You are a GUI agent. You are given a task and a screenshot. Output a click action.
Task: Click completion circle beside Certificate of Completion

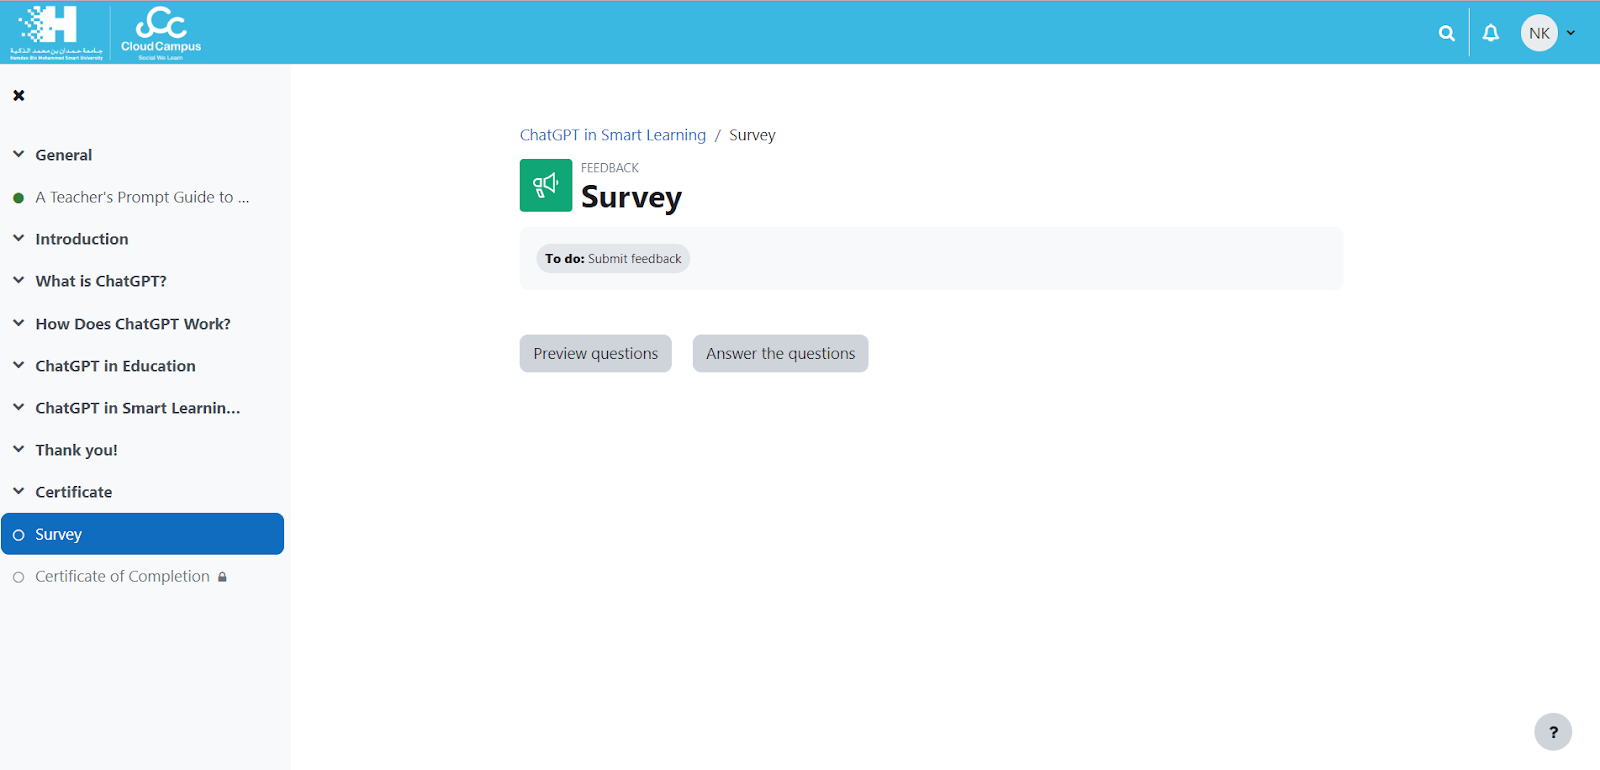pos(18,577)
